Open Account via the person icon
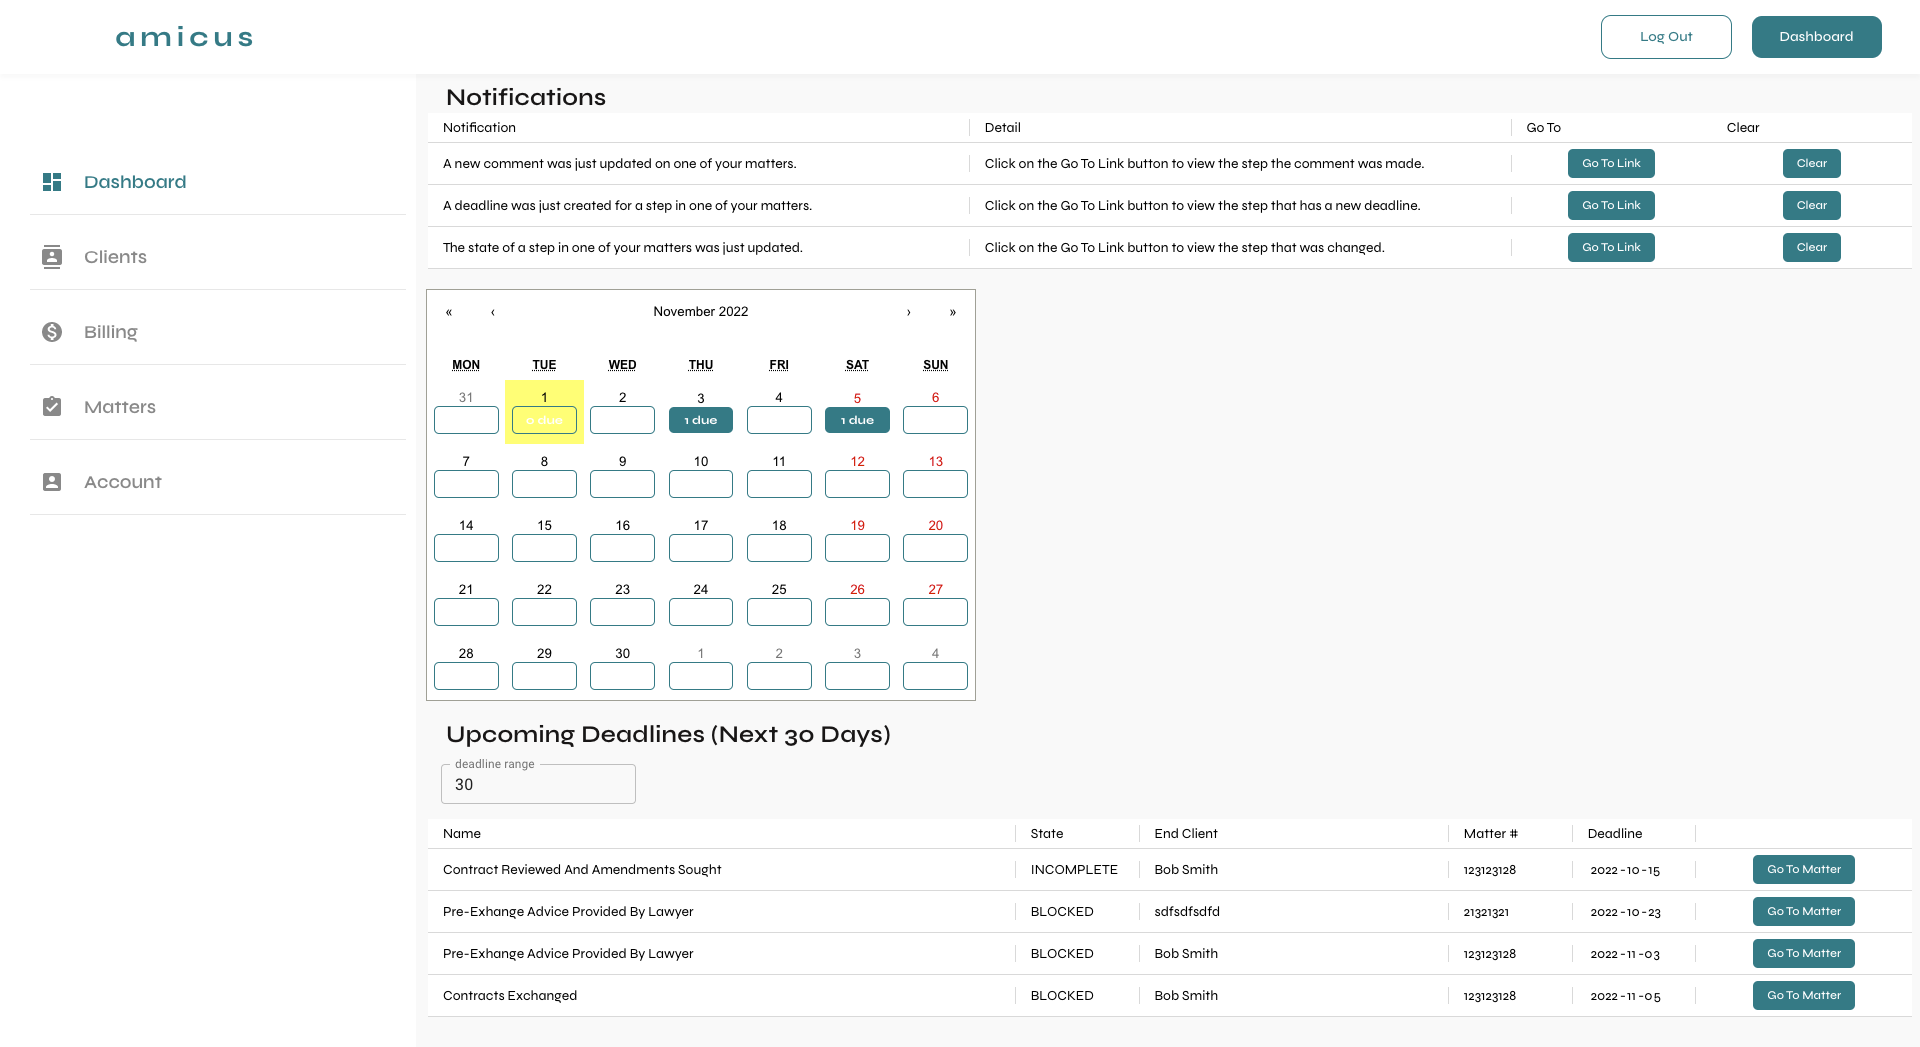 pos(52,481)
